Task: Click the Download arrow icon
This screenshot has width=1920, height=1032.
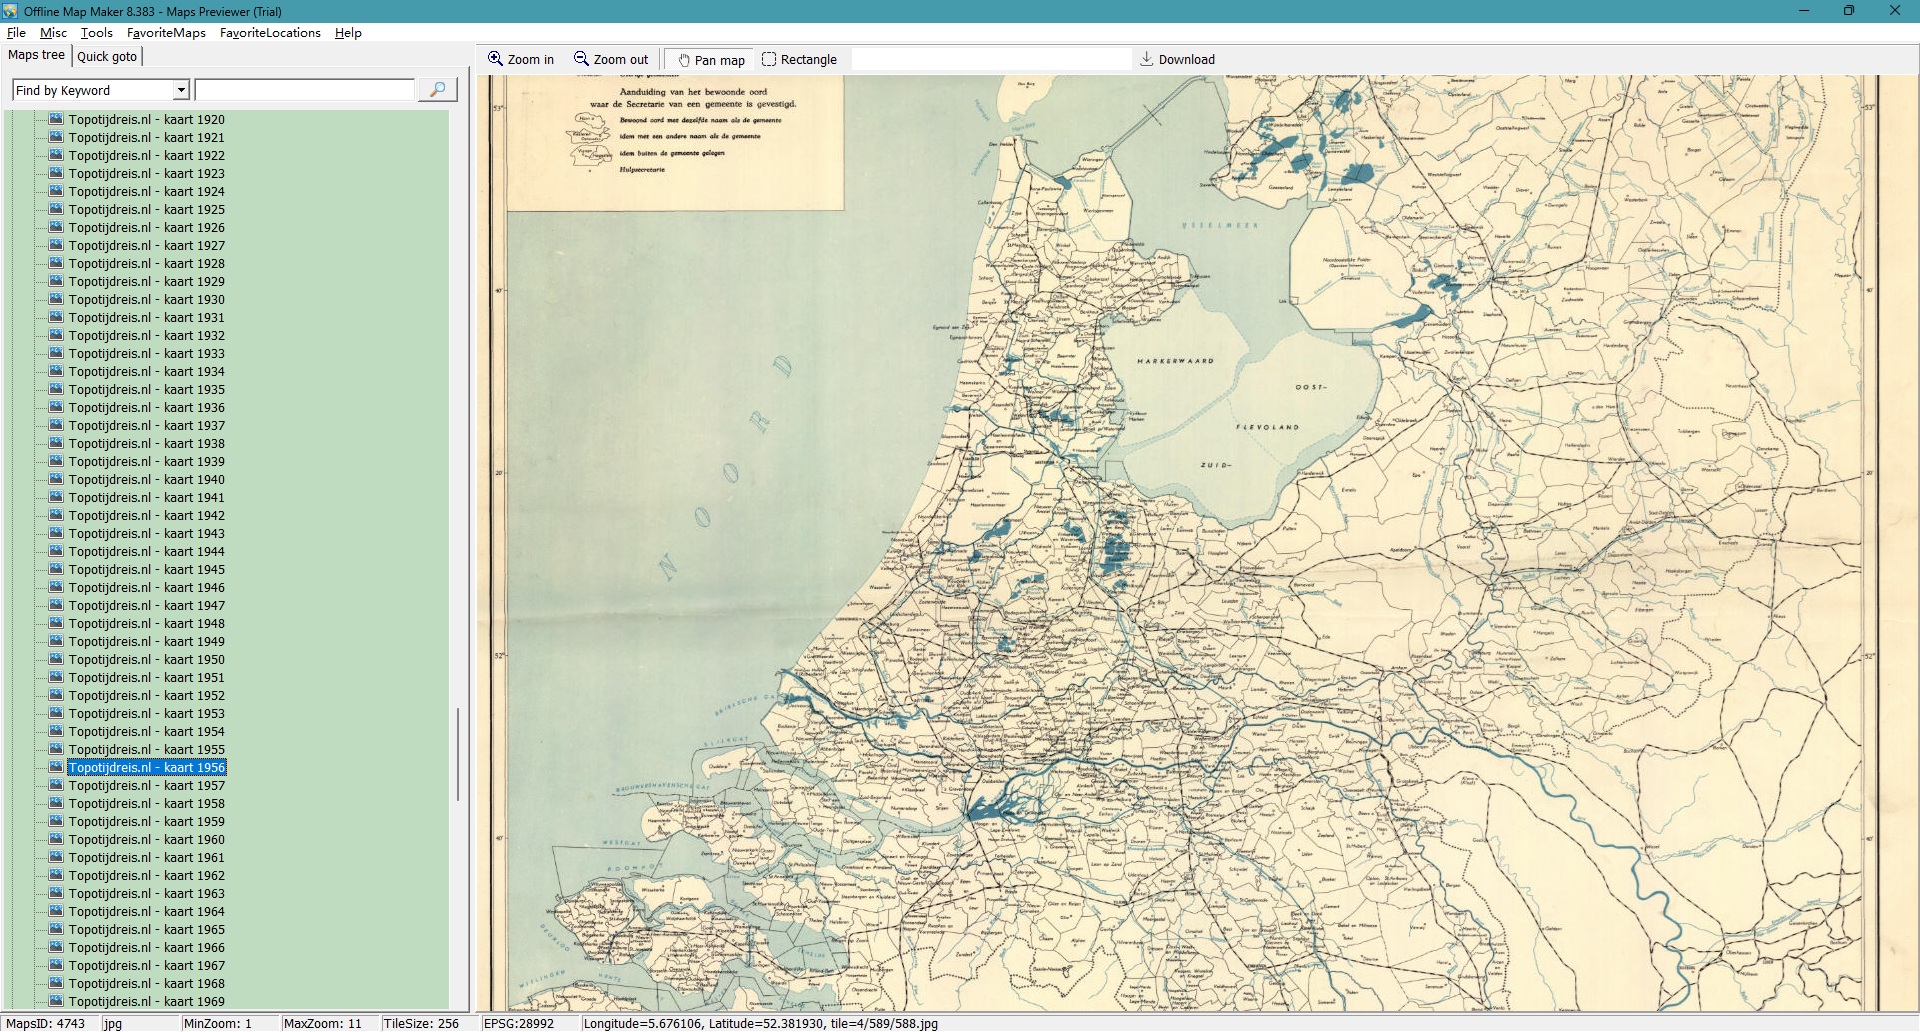Action: coord(1146,59)
